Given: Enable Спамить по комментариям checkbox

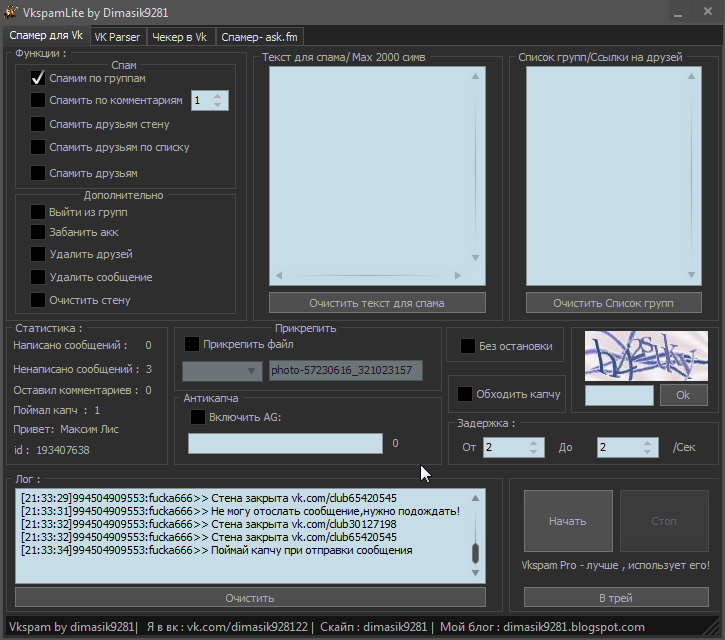Looking at the screenshot, I should coord(38,100).
